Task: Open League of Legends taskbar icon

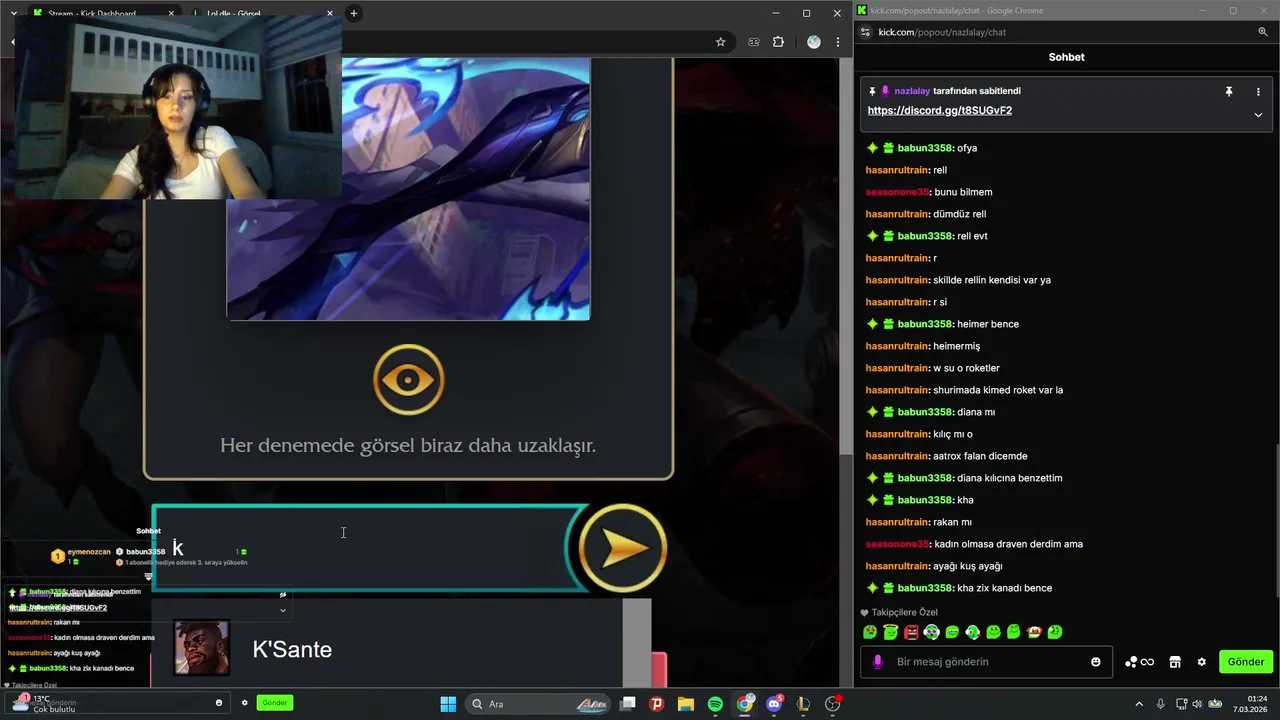Action: coord(803,704)
